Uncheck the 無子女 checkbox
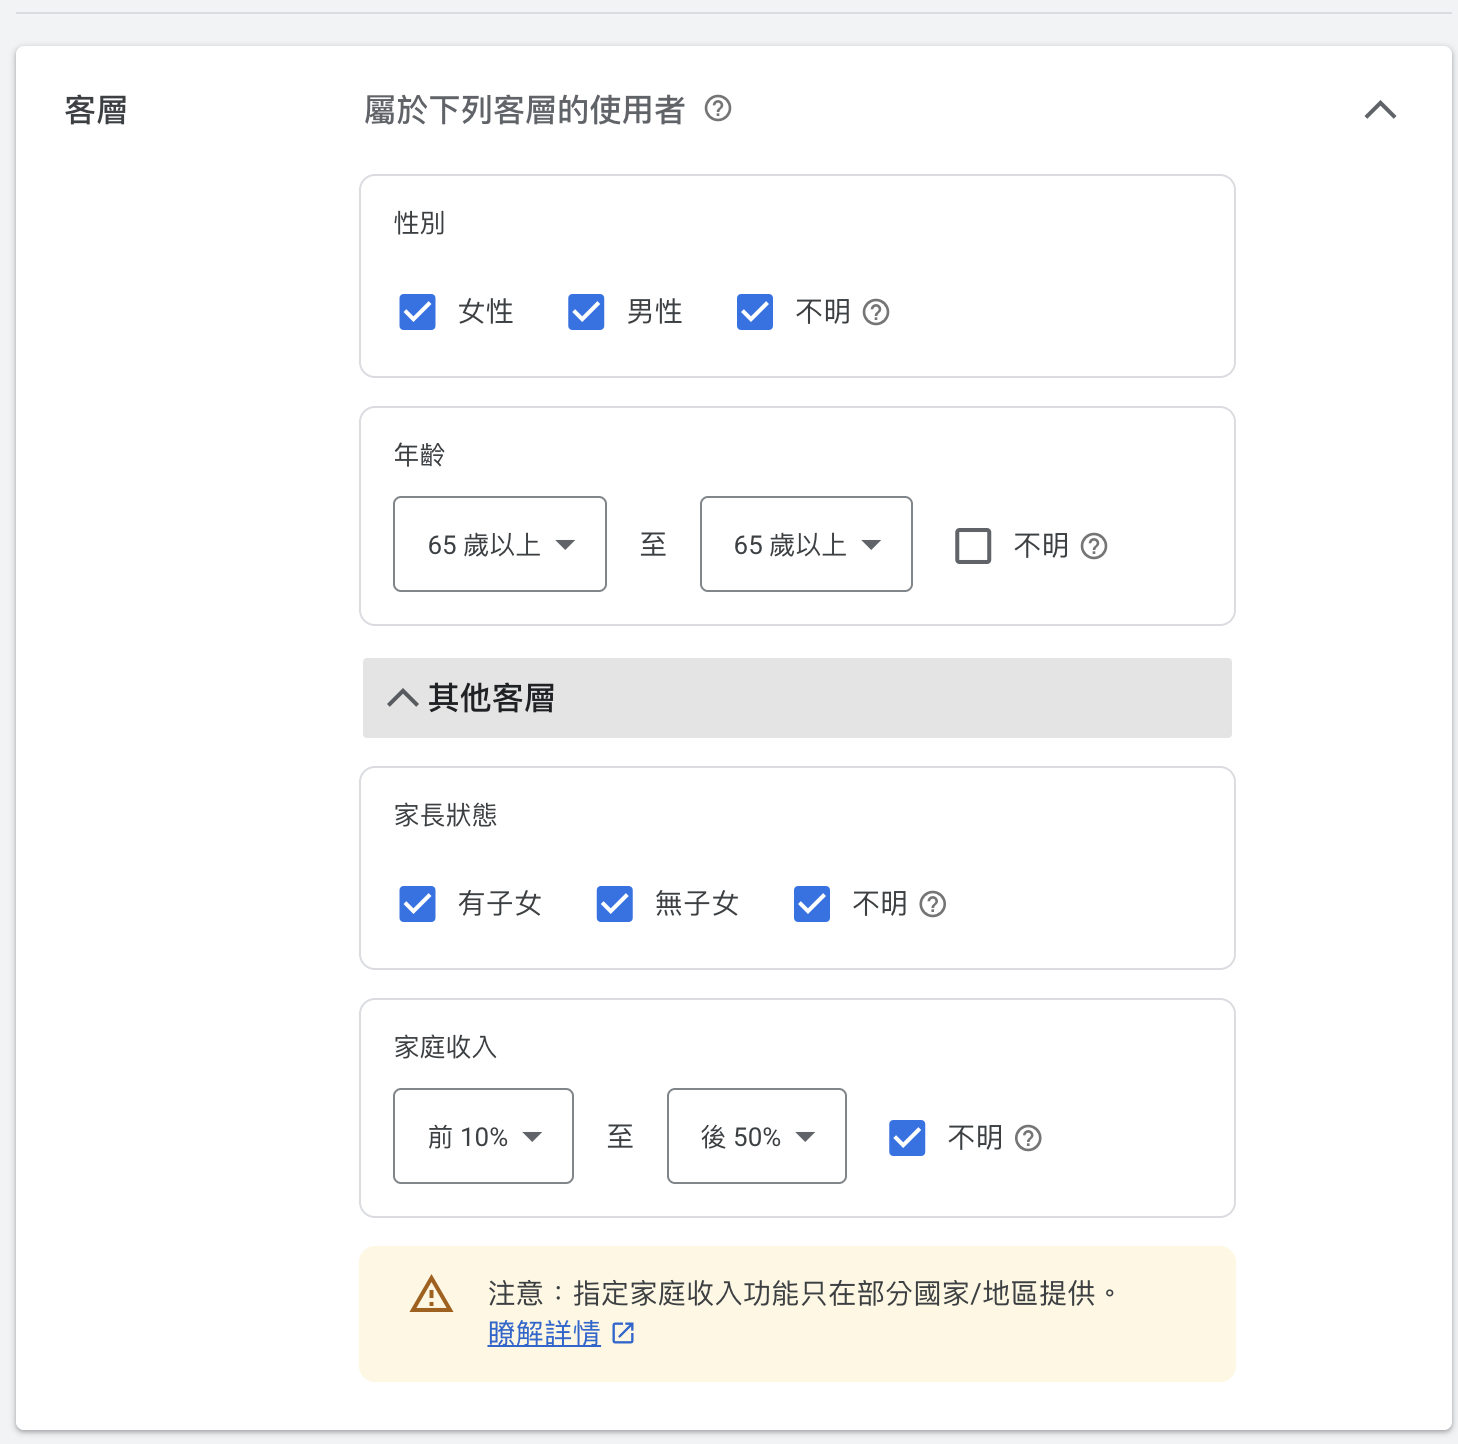The height and width of the screenshot is (1444, 1458). click(x=615, y=904)
